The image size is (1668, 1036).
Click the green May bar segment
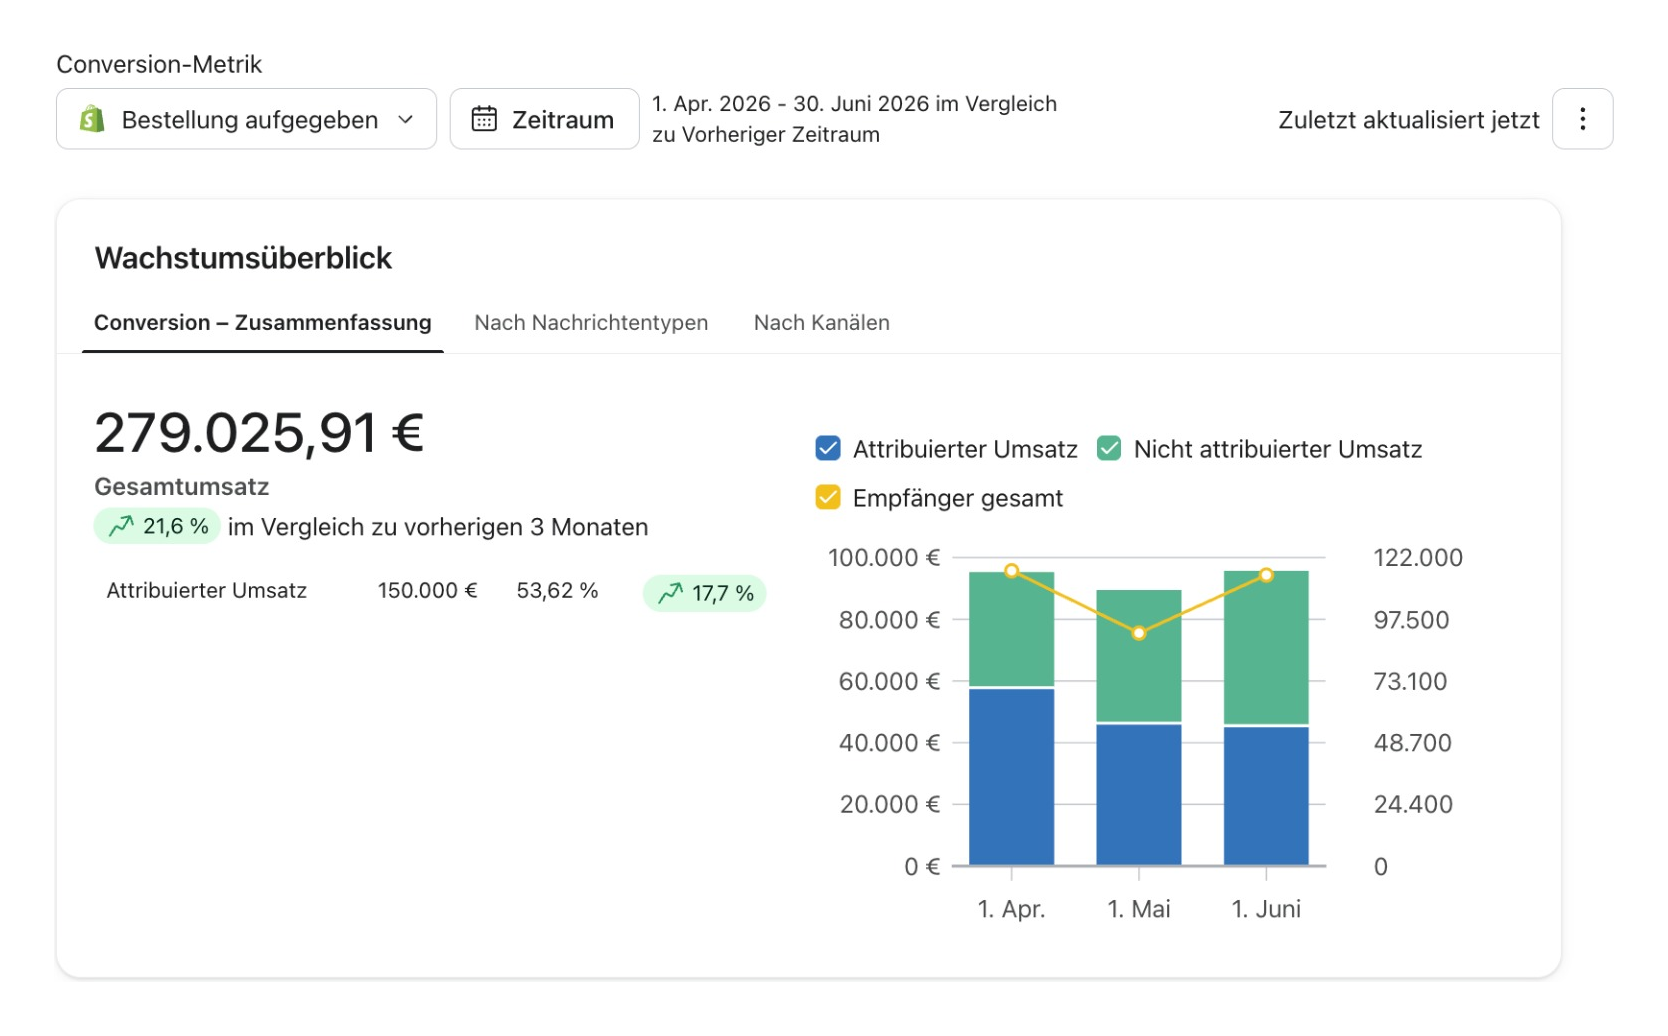pyautogui.click(x=1138, y=656)
